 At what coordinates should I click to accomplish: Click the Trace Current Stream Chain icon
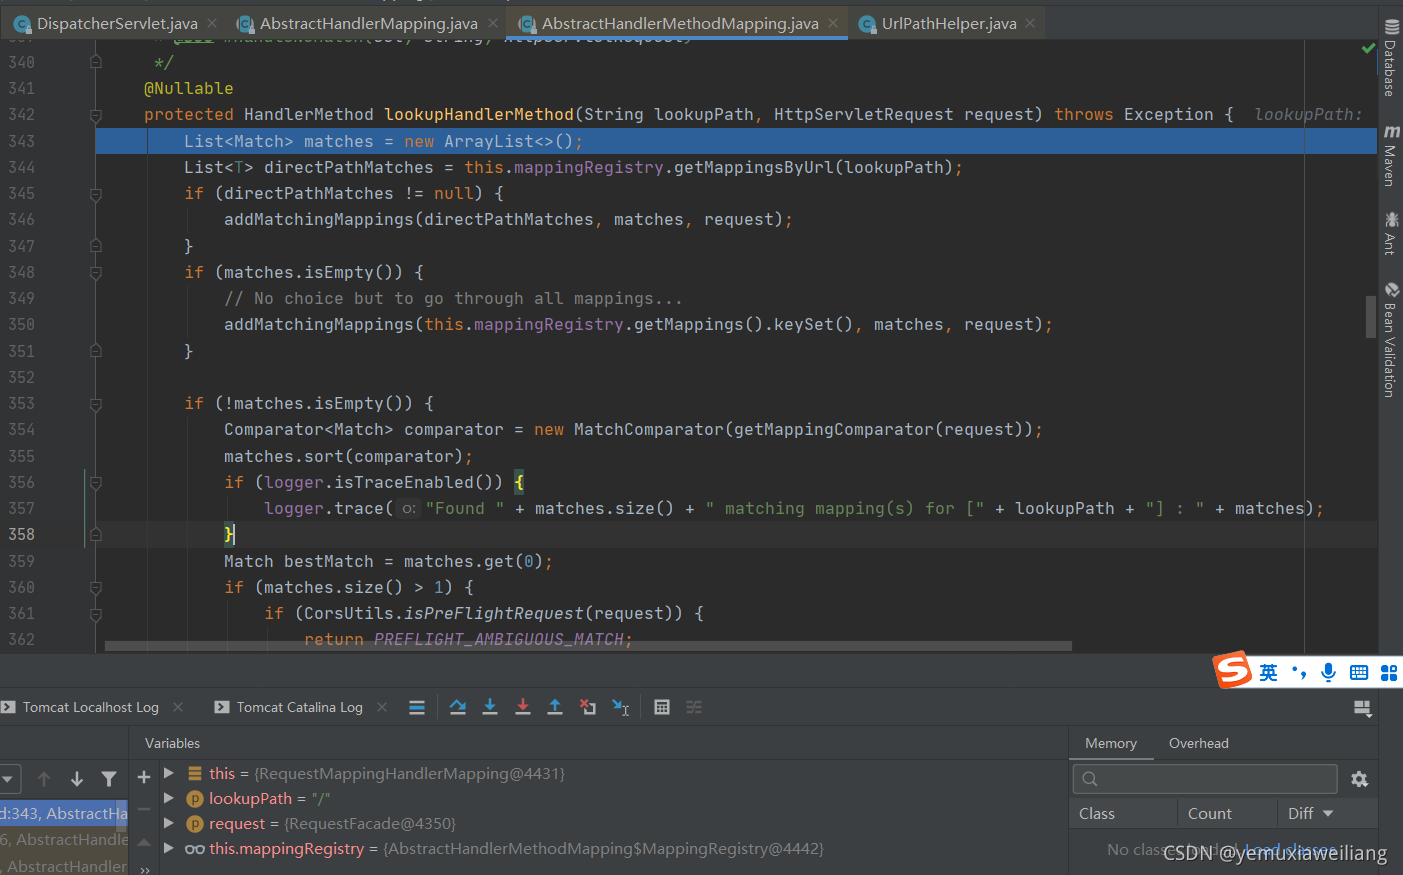(694, 707)
